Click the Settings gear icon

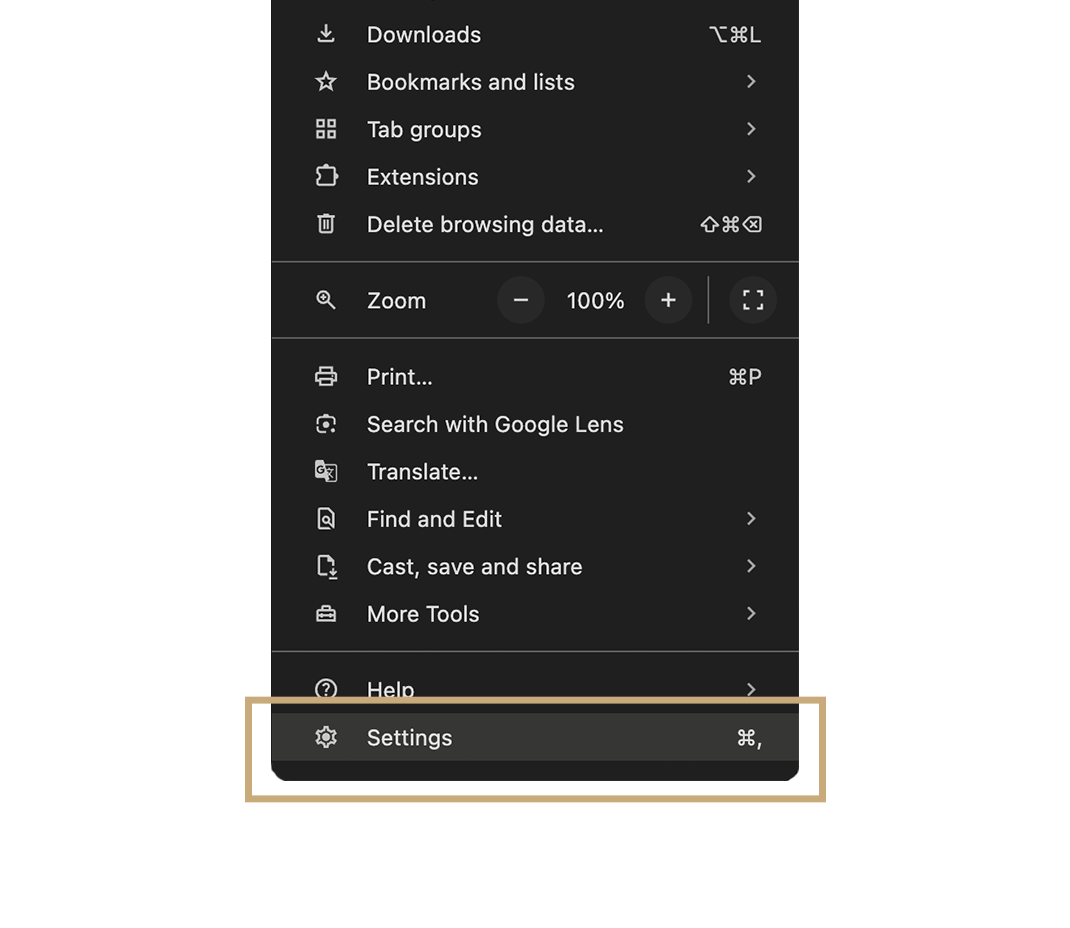[326, 737]
